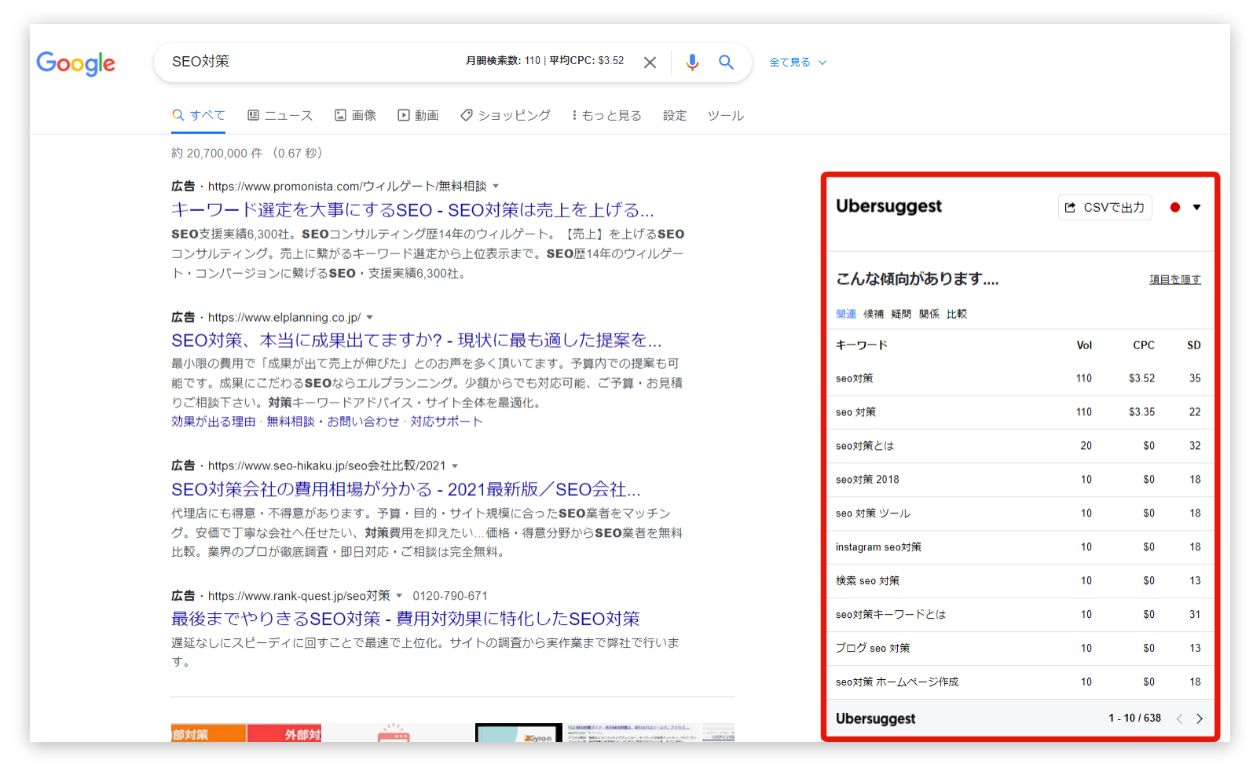
Task: Open the promonista ad result title
Action: [x=413, y=210]
